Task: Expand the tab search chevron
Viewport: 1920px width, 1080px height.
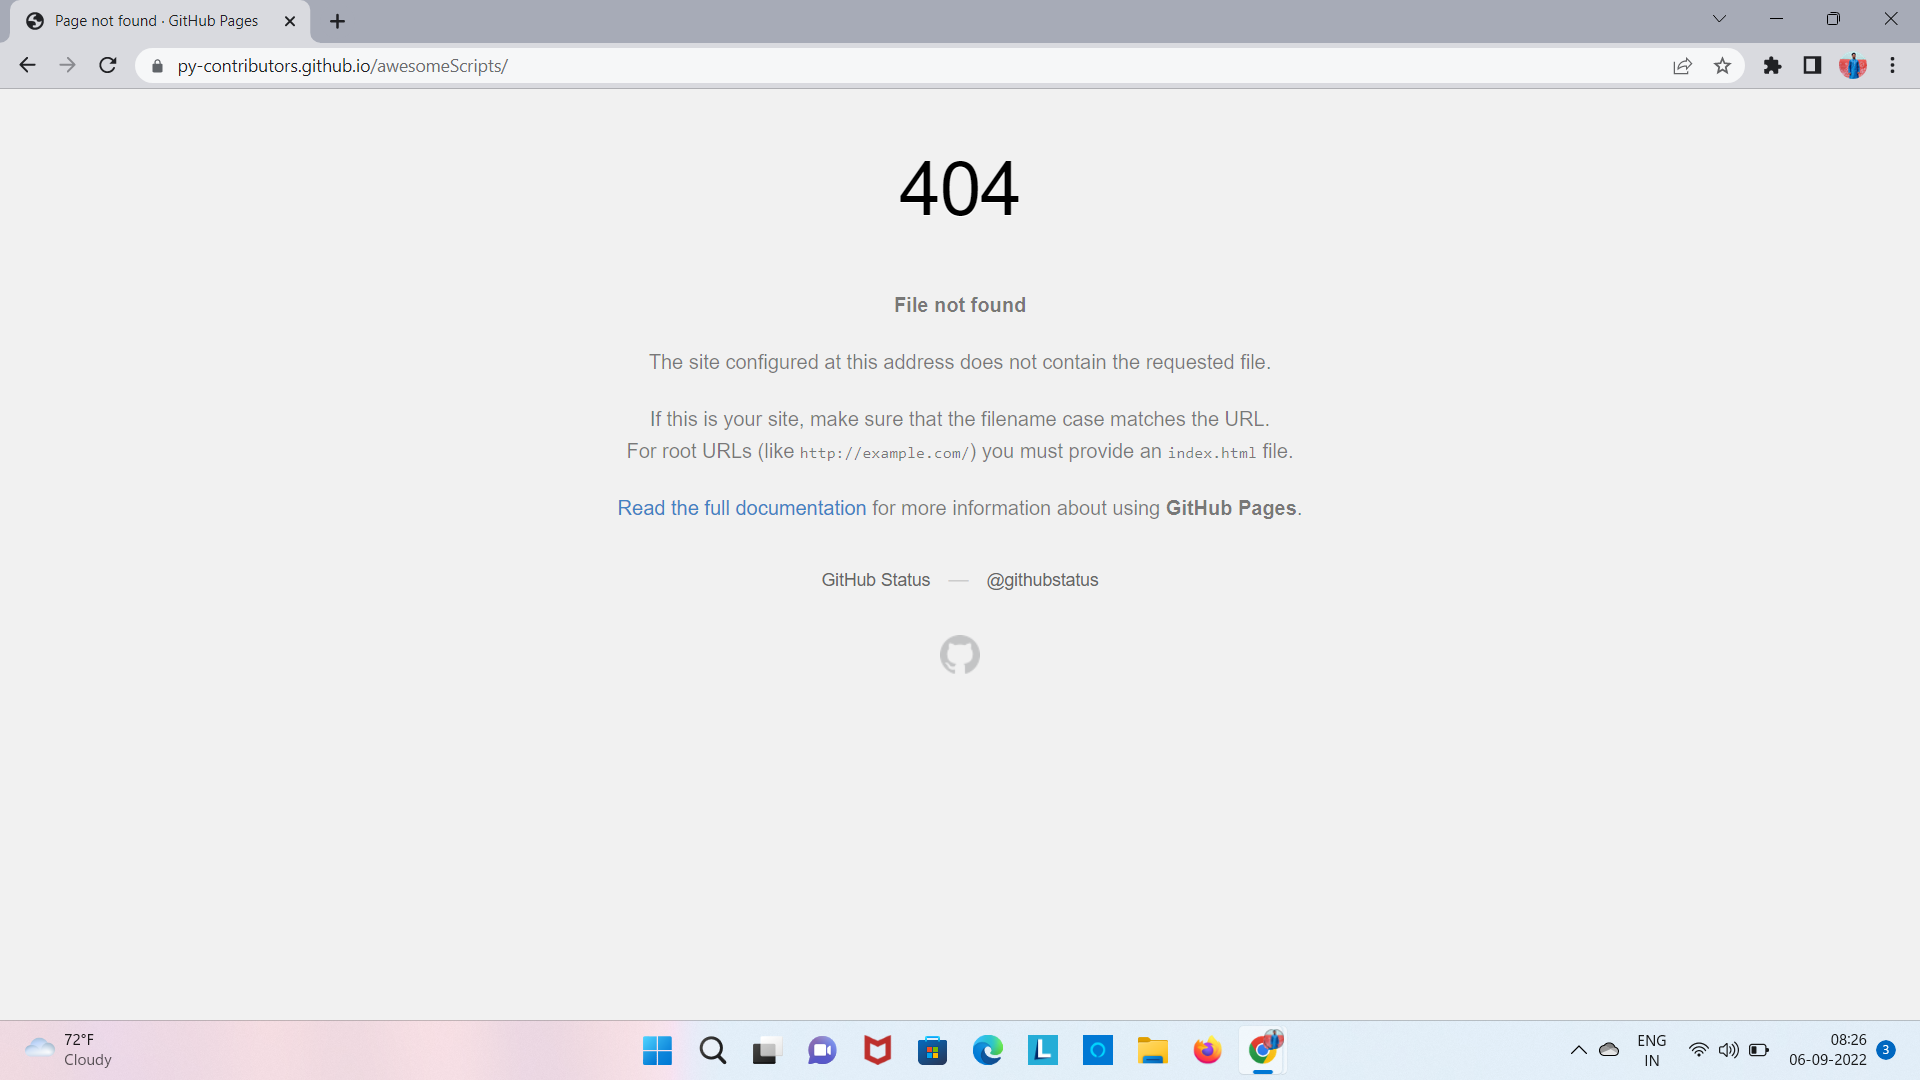Action: pyautogui.click(x=1719, y=19)
